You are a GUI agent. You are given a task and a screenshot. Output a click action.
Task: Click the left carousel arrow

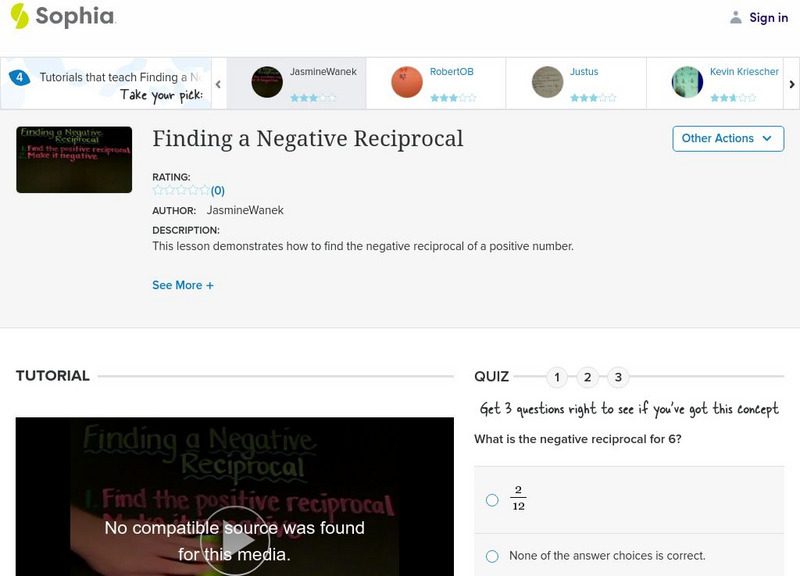click(217, 84)
